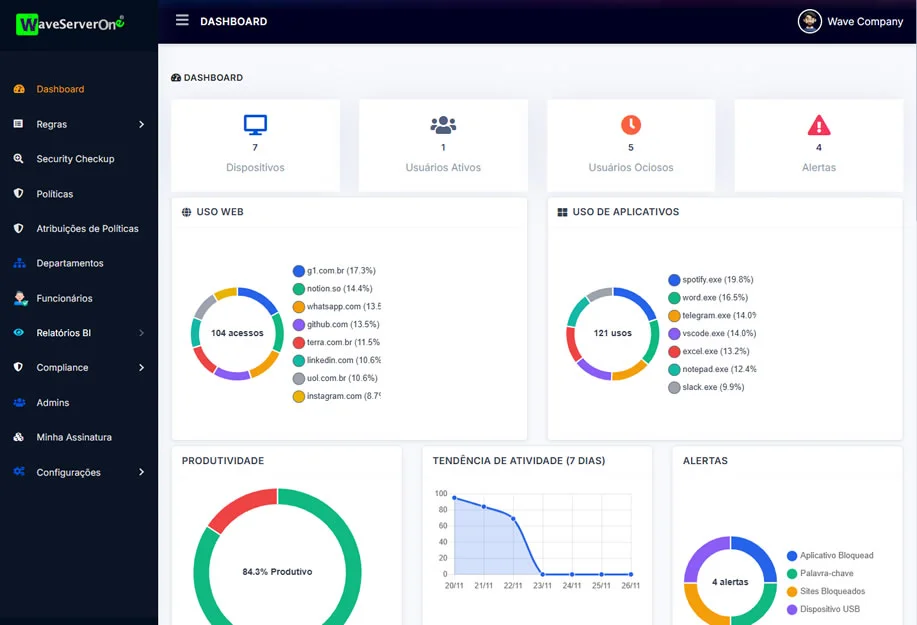Click the Admins users icon in sidebar

pos(19,402)
